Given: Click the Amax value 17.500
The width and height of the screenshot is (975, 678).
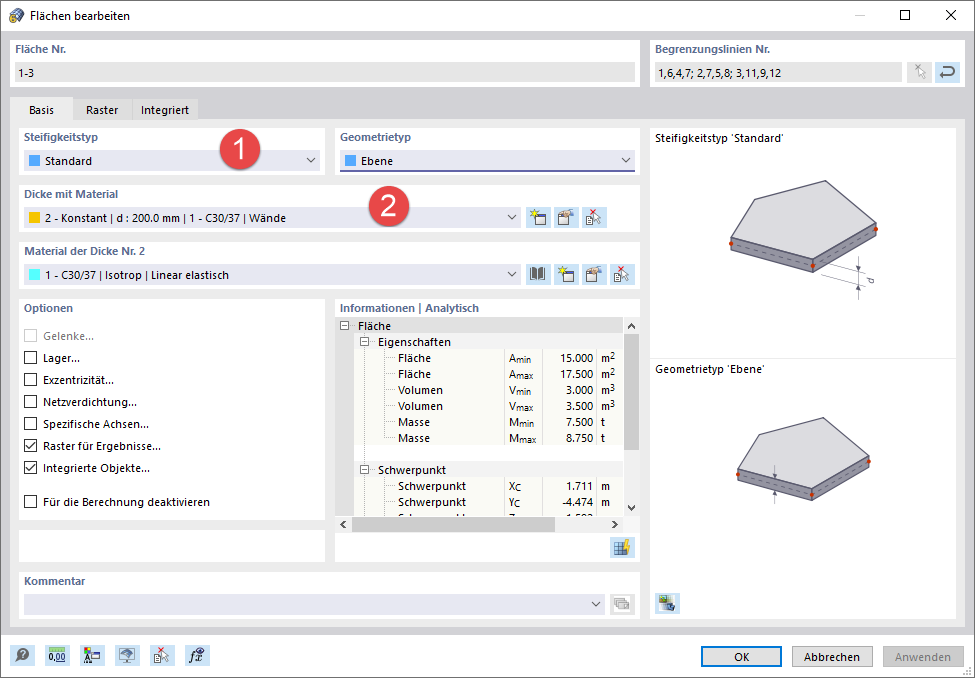Looking at the screenshot, I should tap(576, 374).
